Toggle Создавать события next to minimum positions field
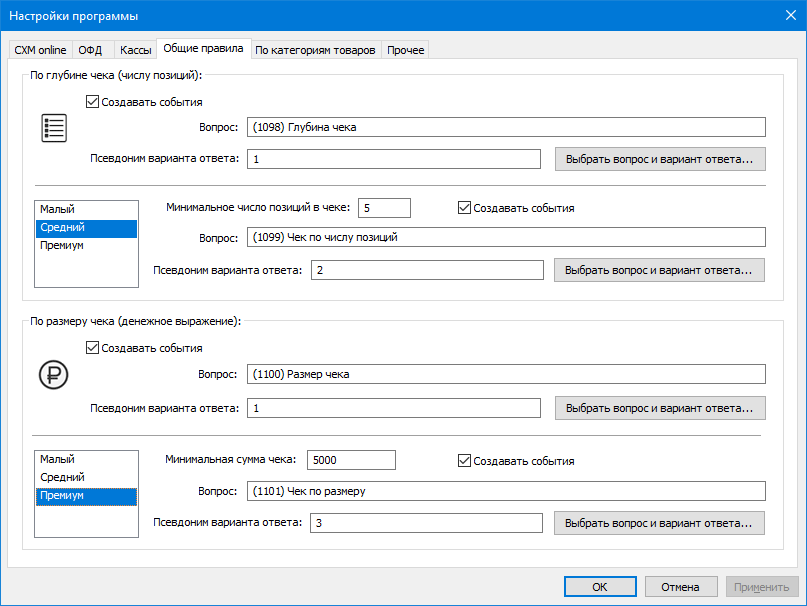807x606 pixels. tap(464, 208)
